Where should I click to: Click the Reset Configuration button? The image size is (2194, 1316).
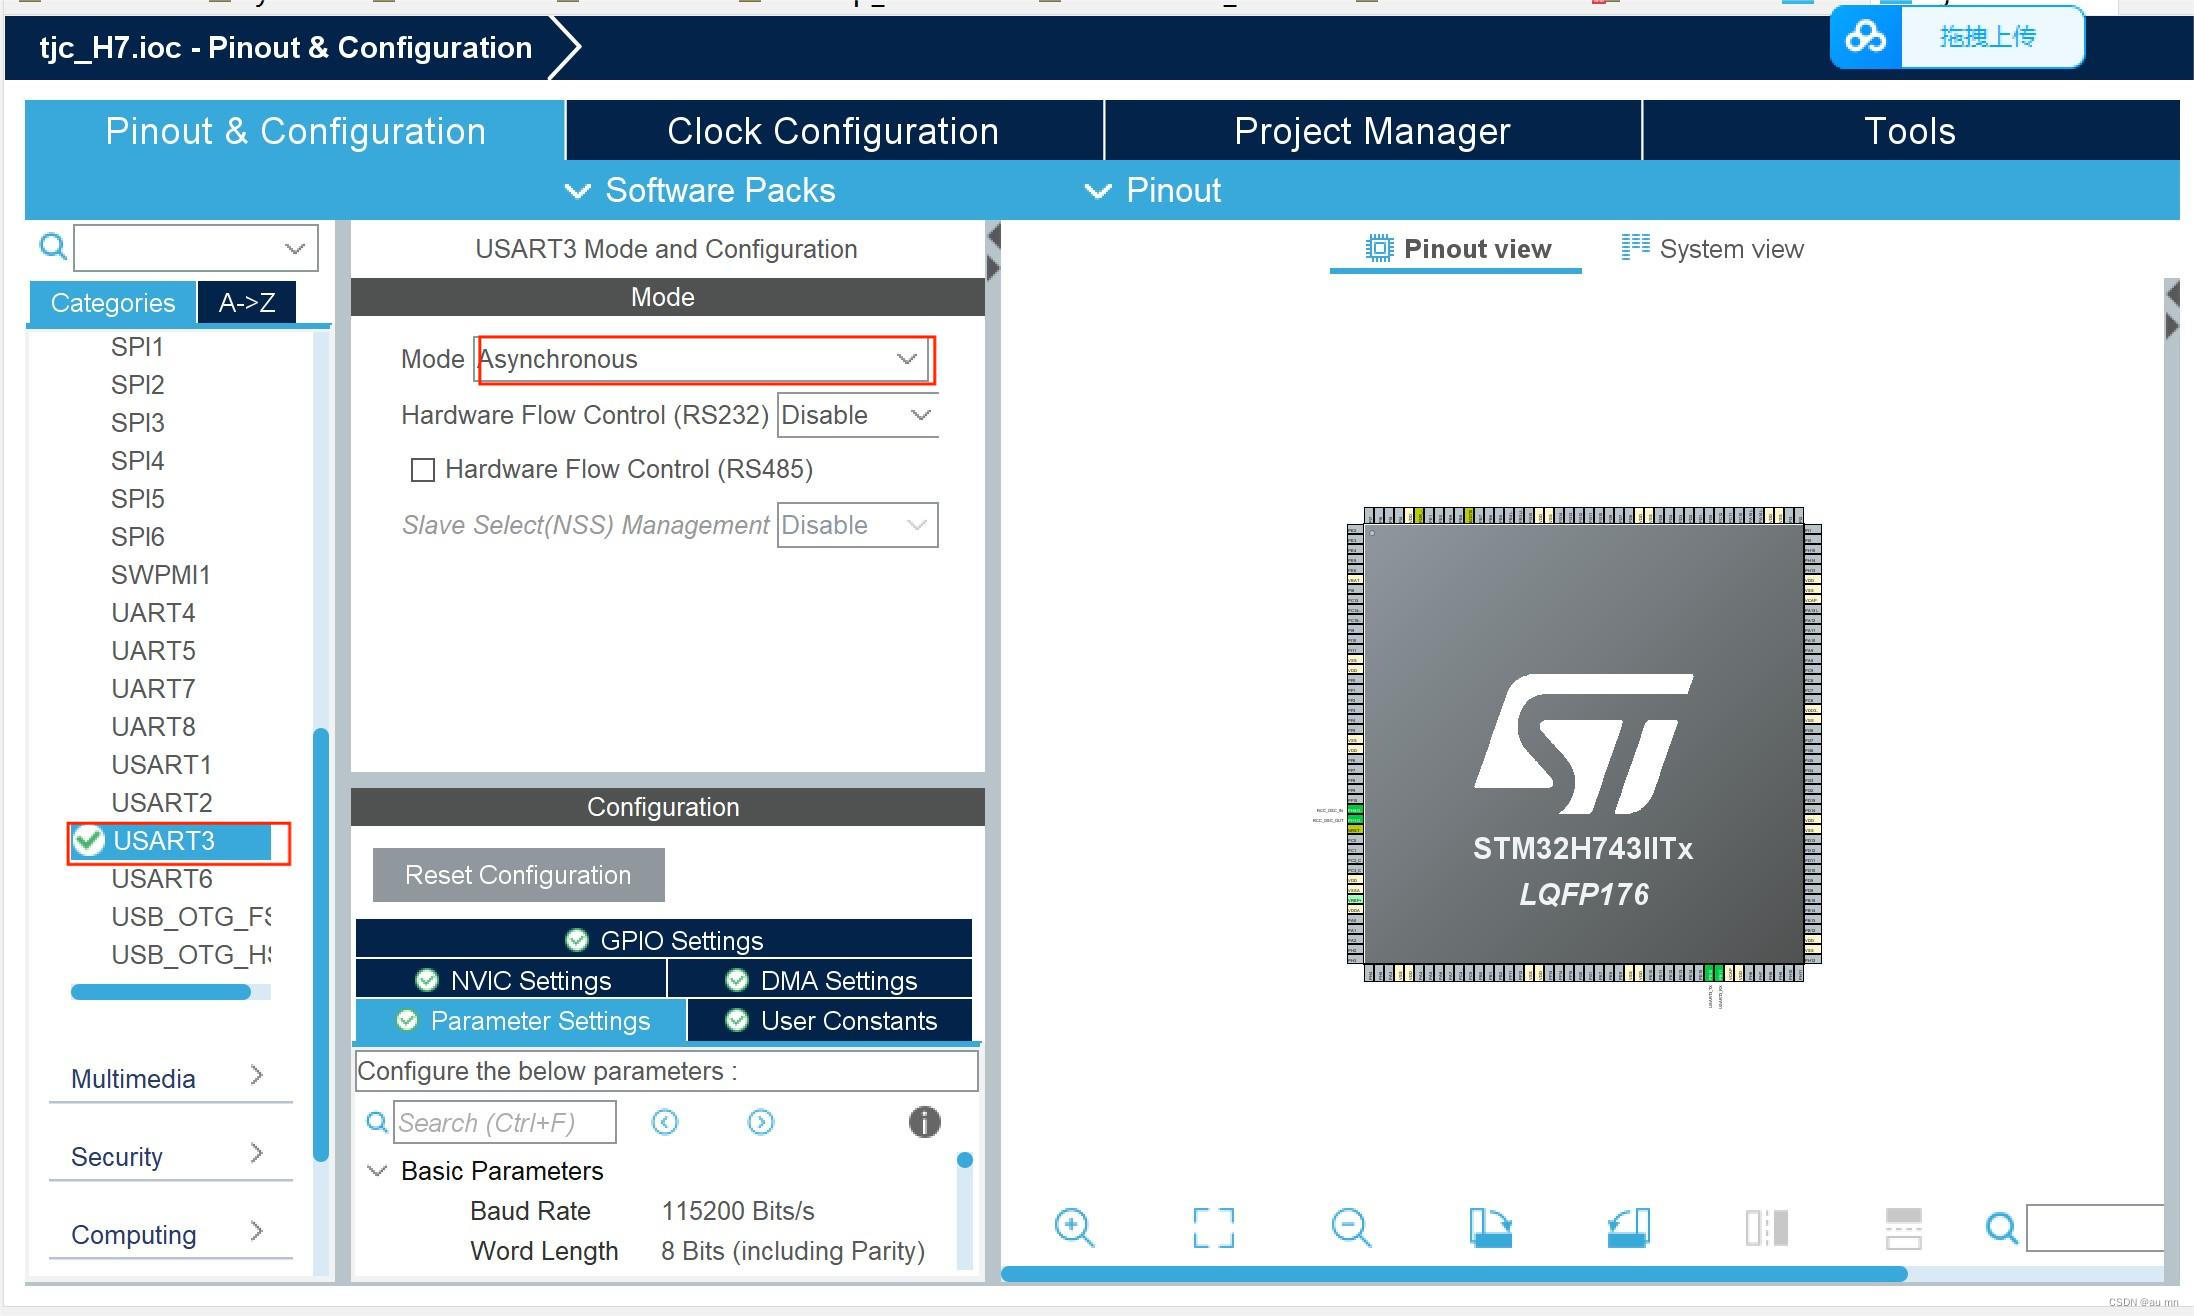515,876
